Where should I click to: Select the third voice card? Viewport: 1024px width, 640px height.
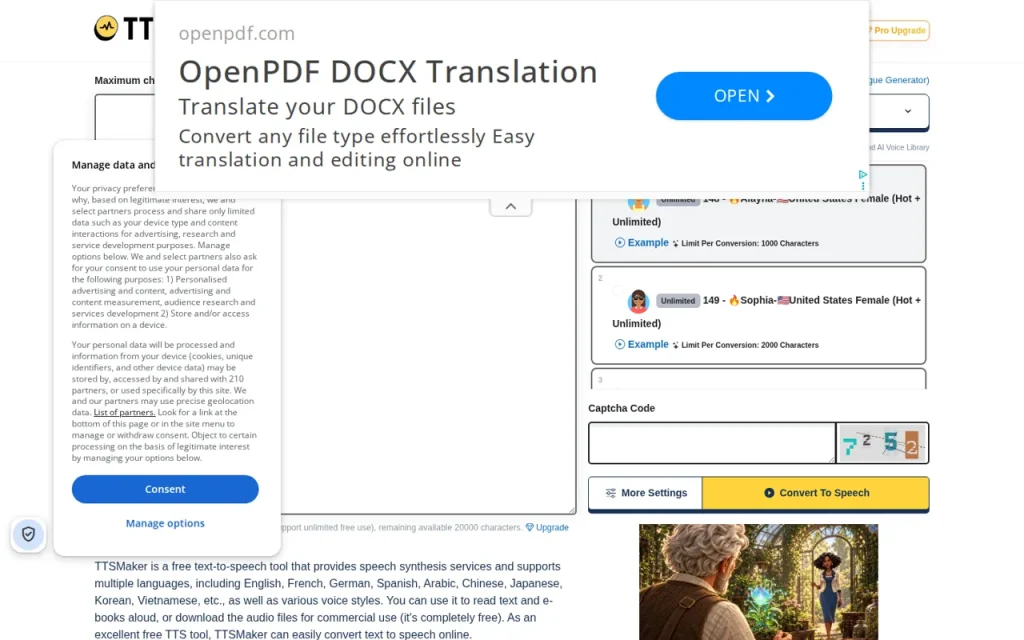(758, 379)
